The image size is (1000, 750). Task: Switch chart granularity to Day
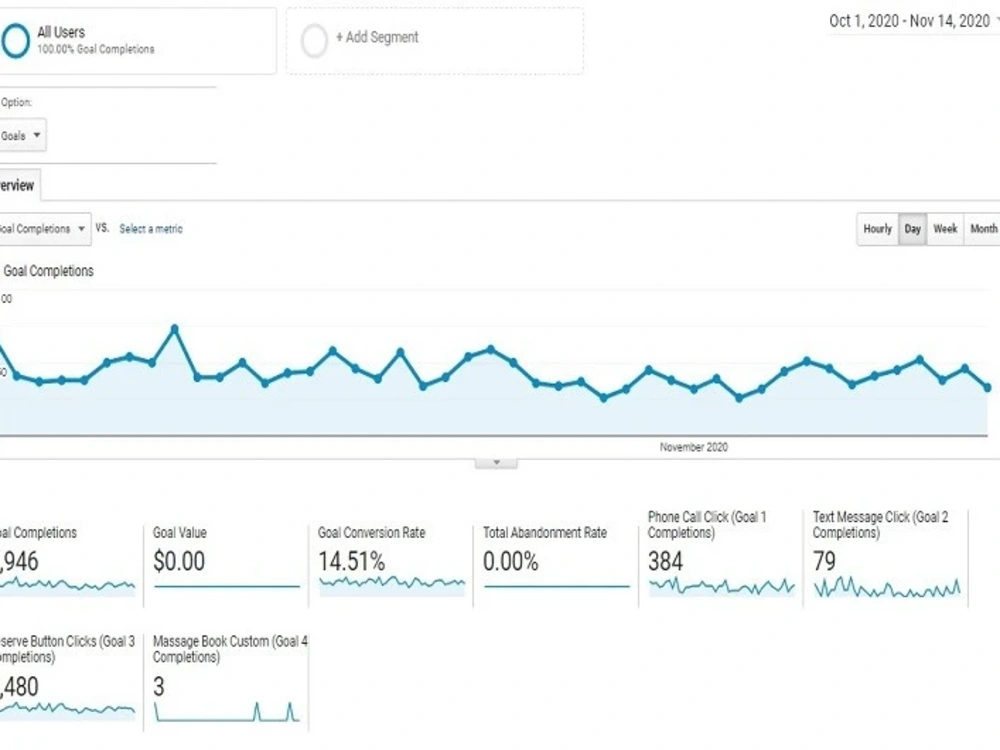click(913, 229)
